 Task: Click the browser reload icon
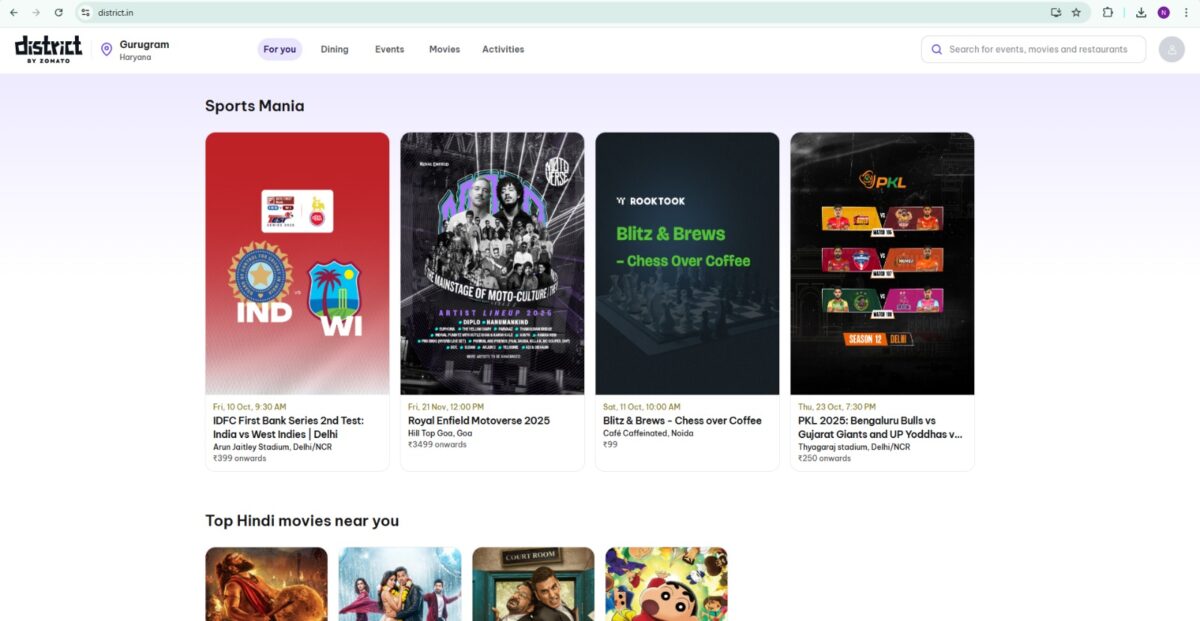click(x=59, y=12)
